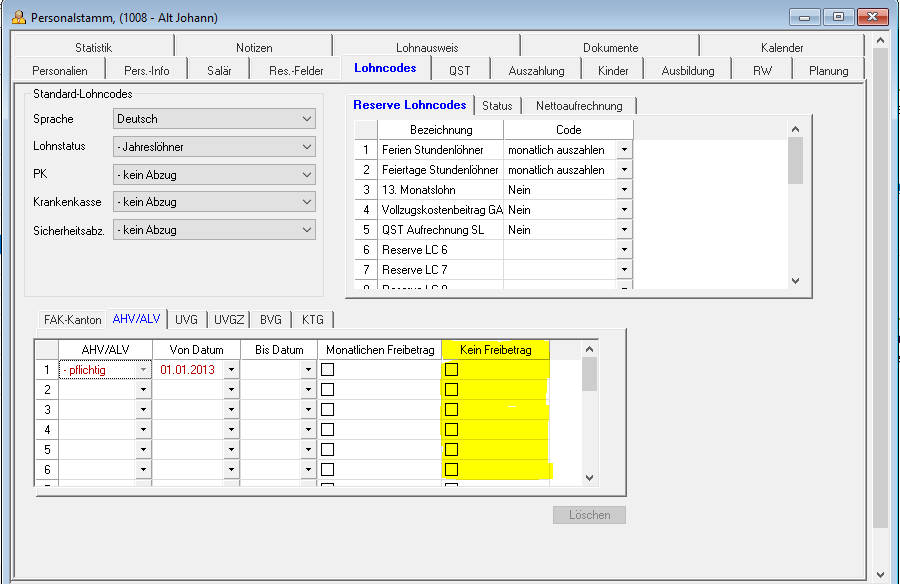Screen dimensions: 900x584
Task: Switch to the QST tab
Action: coord(460,70)
